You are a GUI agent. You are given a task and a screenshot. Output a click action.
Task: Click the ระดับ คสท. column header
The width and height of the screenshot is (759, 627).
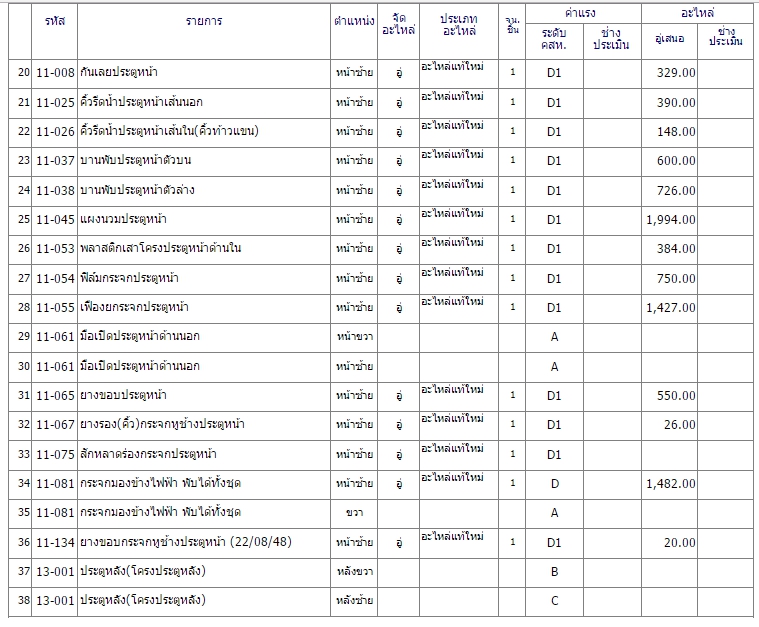(554, 39)
